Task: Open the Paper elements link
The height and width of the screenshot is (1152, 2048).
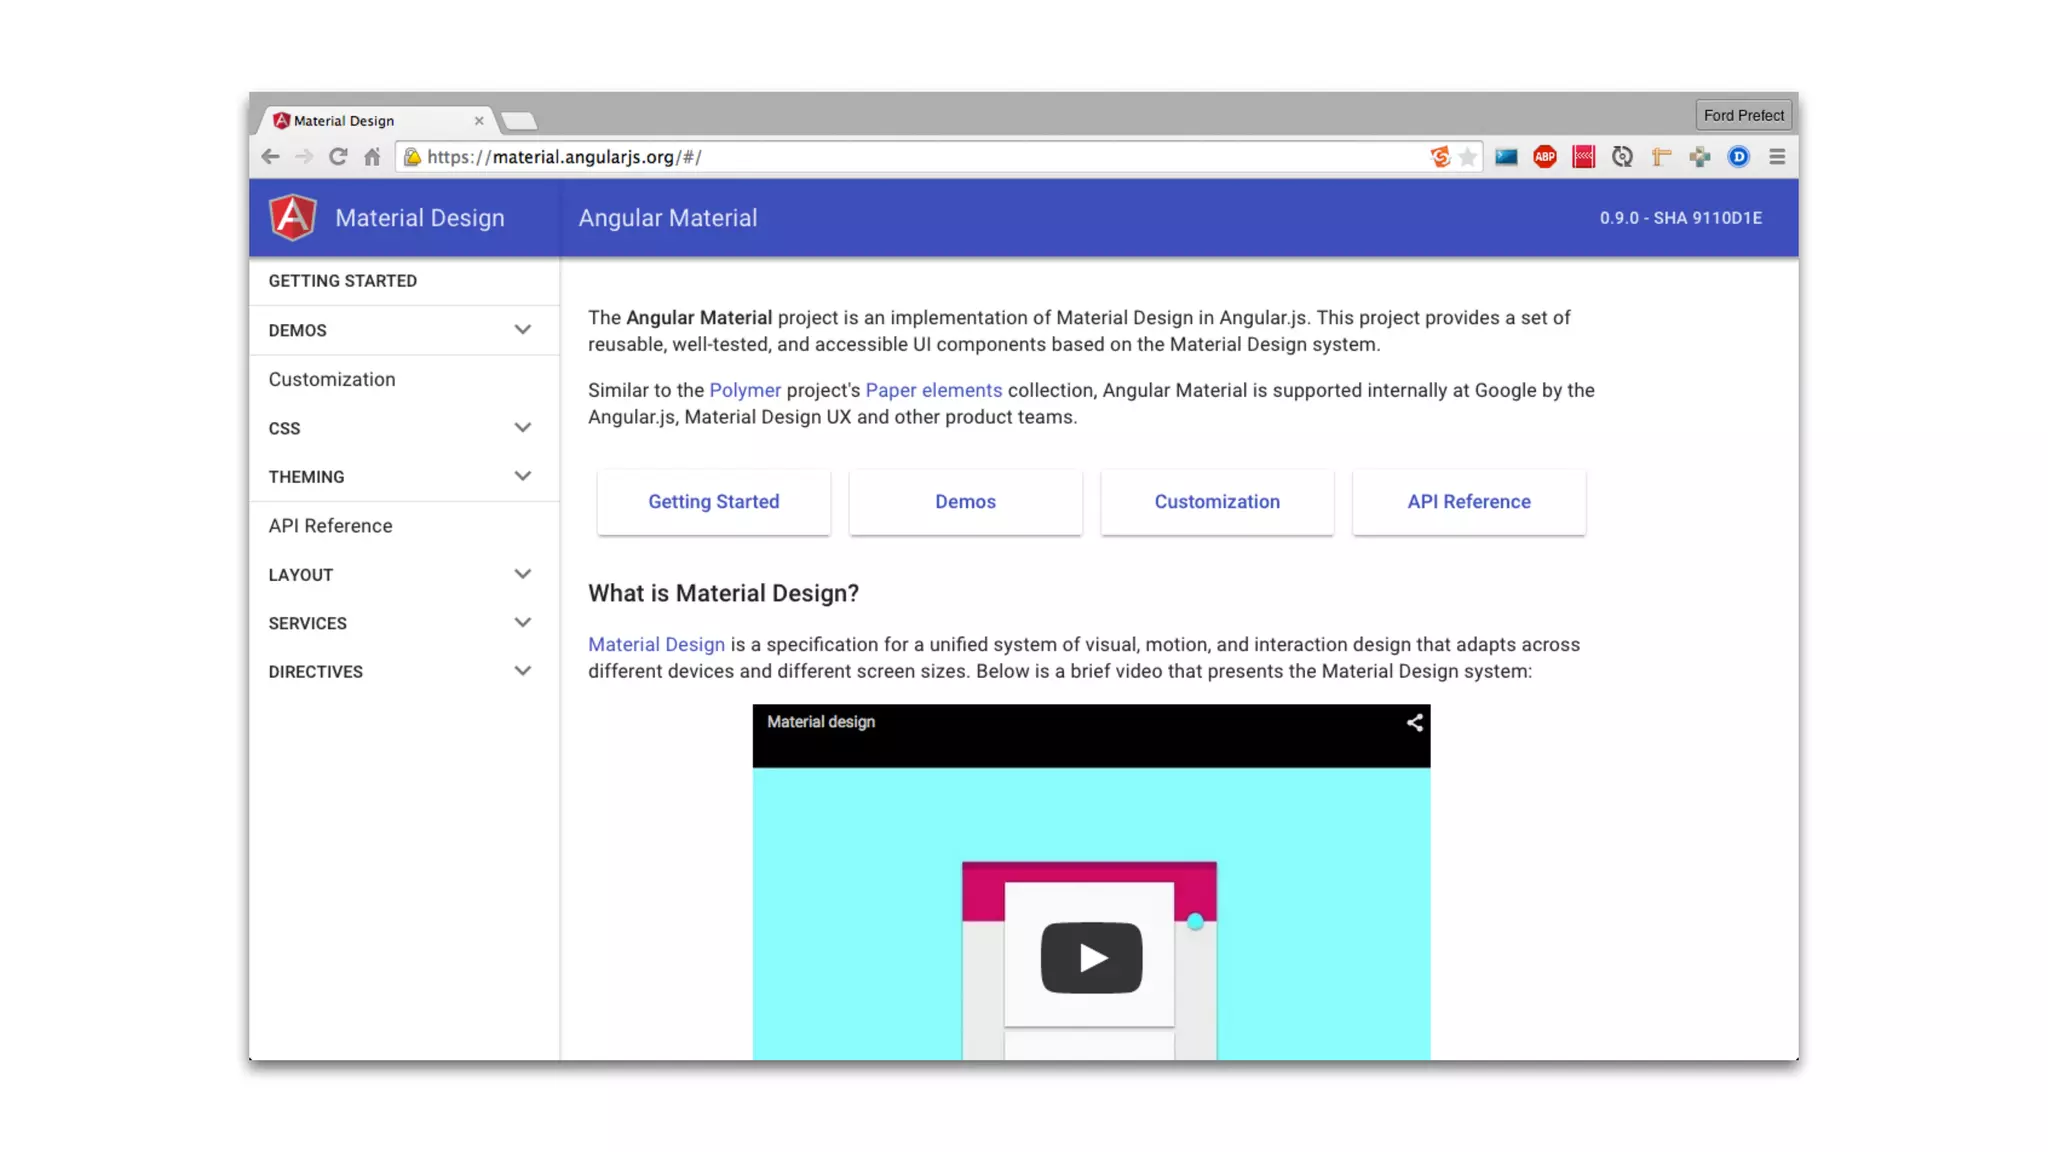Action: 933,391
